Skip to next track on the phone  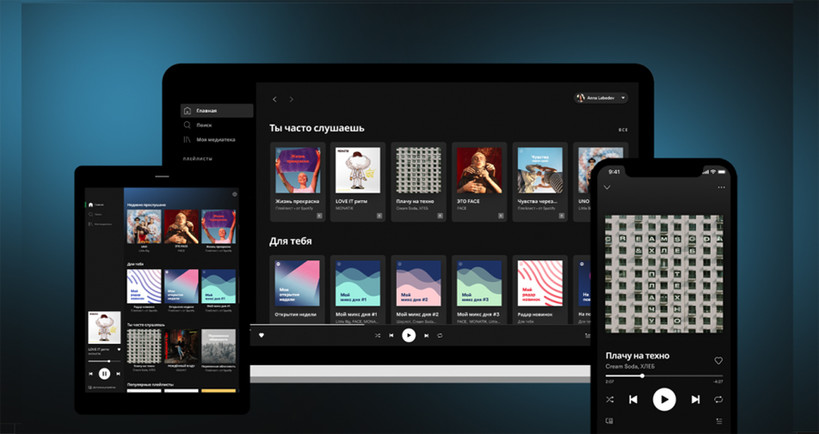[696, 399]
